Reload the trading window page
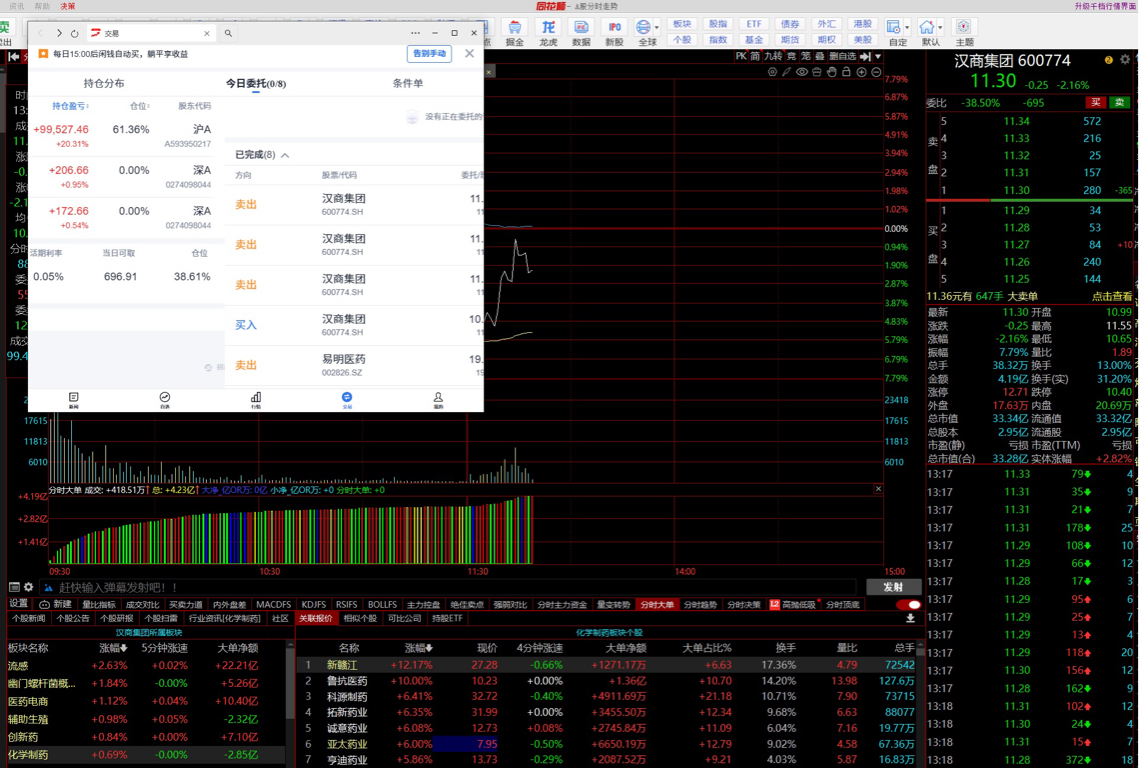The height and width of the screenshot is (768, 1139). [x=74, y=33]
